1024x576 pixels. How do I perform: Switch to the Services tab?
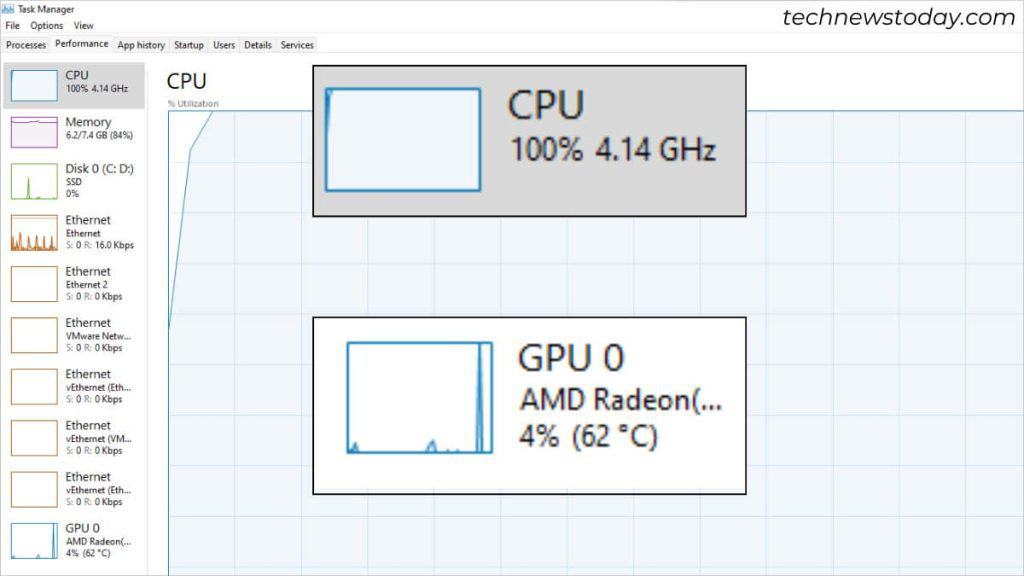(297, 45)
